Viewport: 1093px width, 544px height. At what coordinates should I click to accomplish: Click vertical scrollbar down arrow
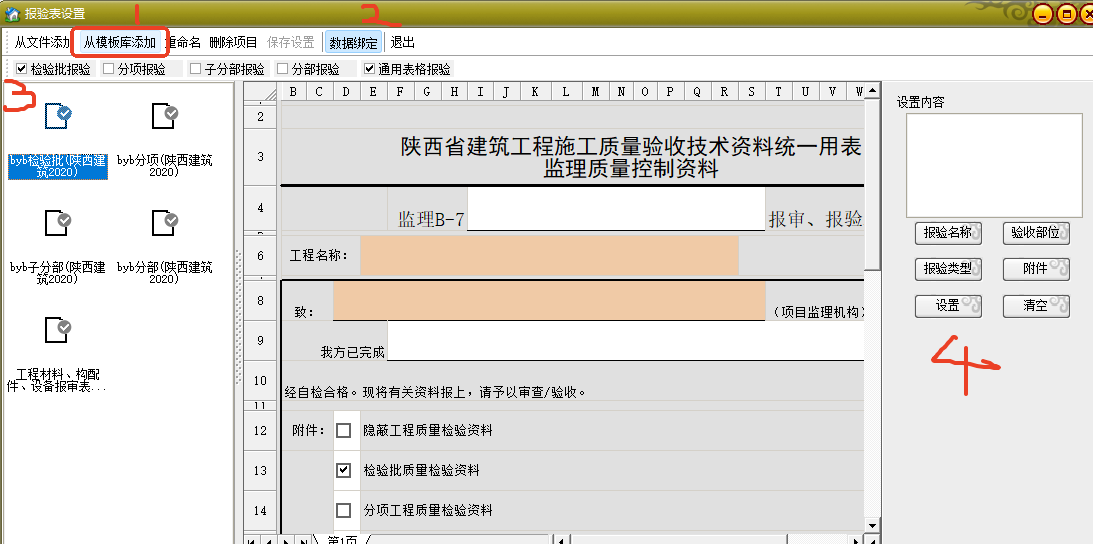click(871, 525)
